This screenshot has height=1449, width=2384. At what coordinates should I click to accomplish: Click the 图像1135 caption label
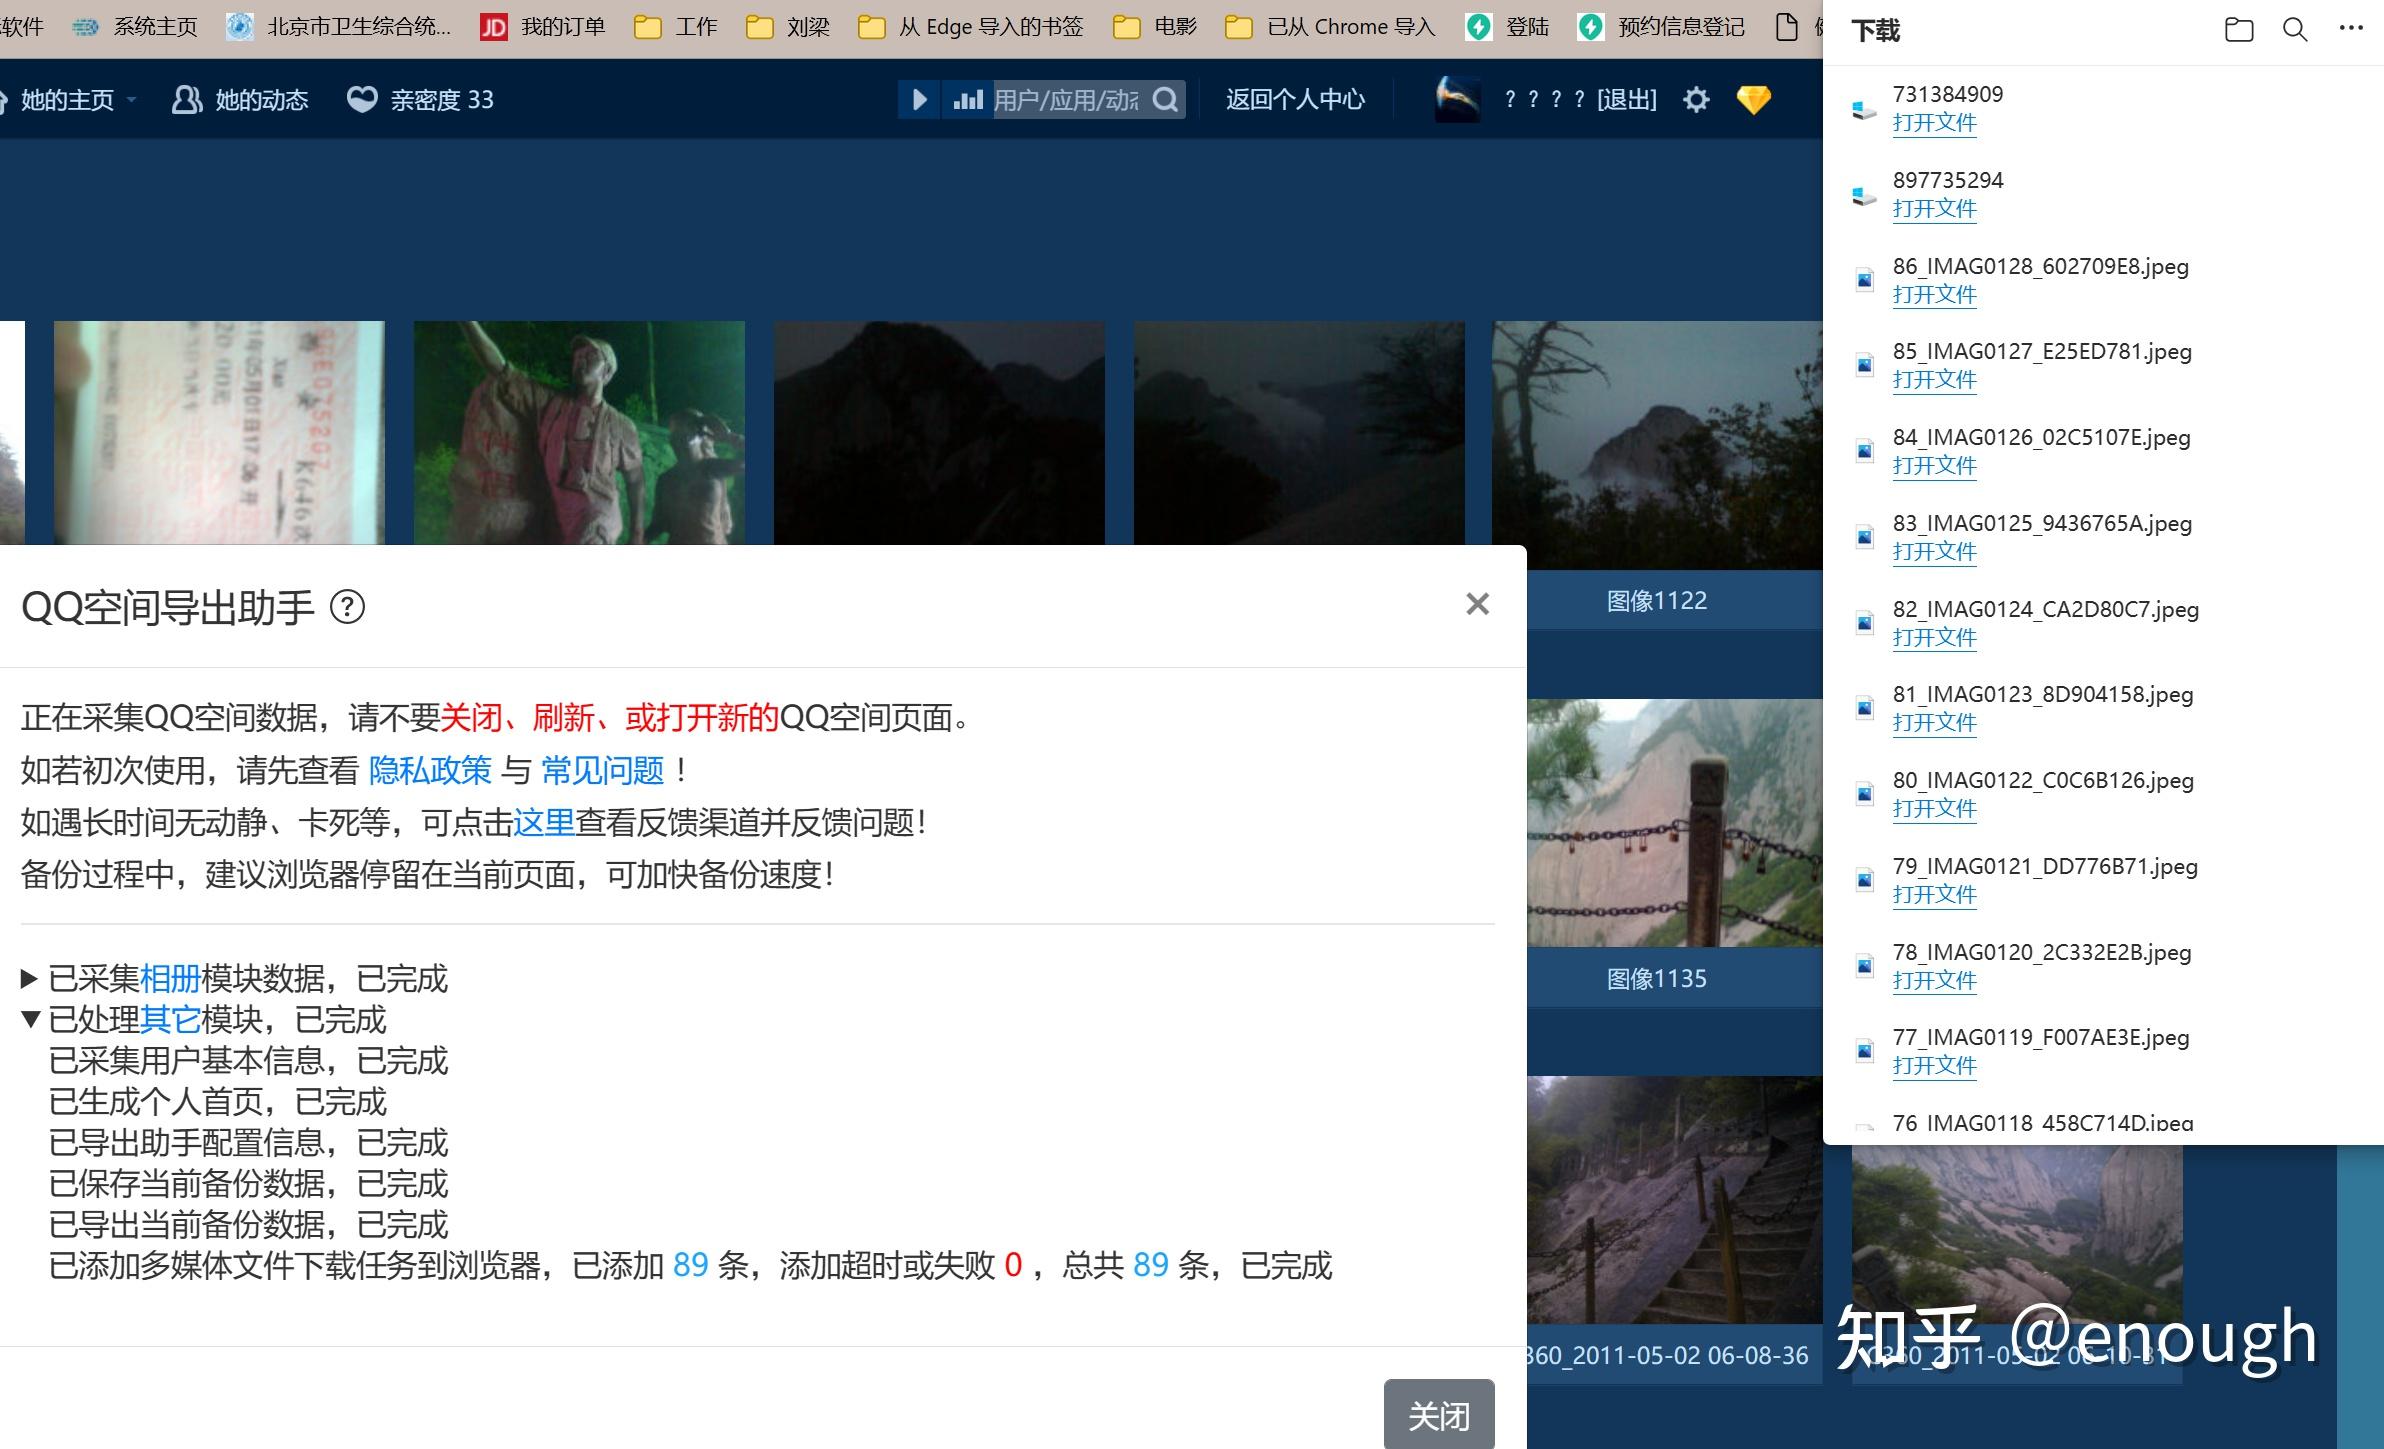coord(1657,978)
